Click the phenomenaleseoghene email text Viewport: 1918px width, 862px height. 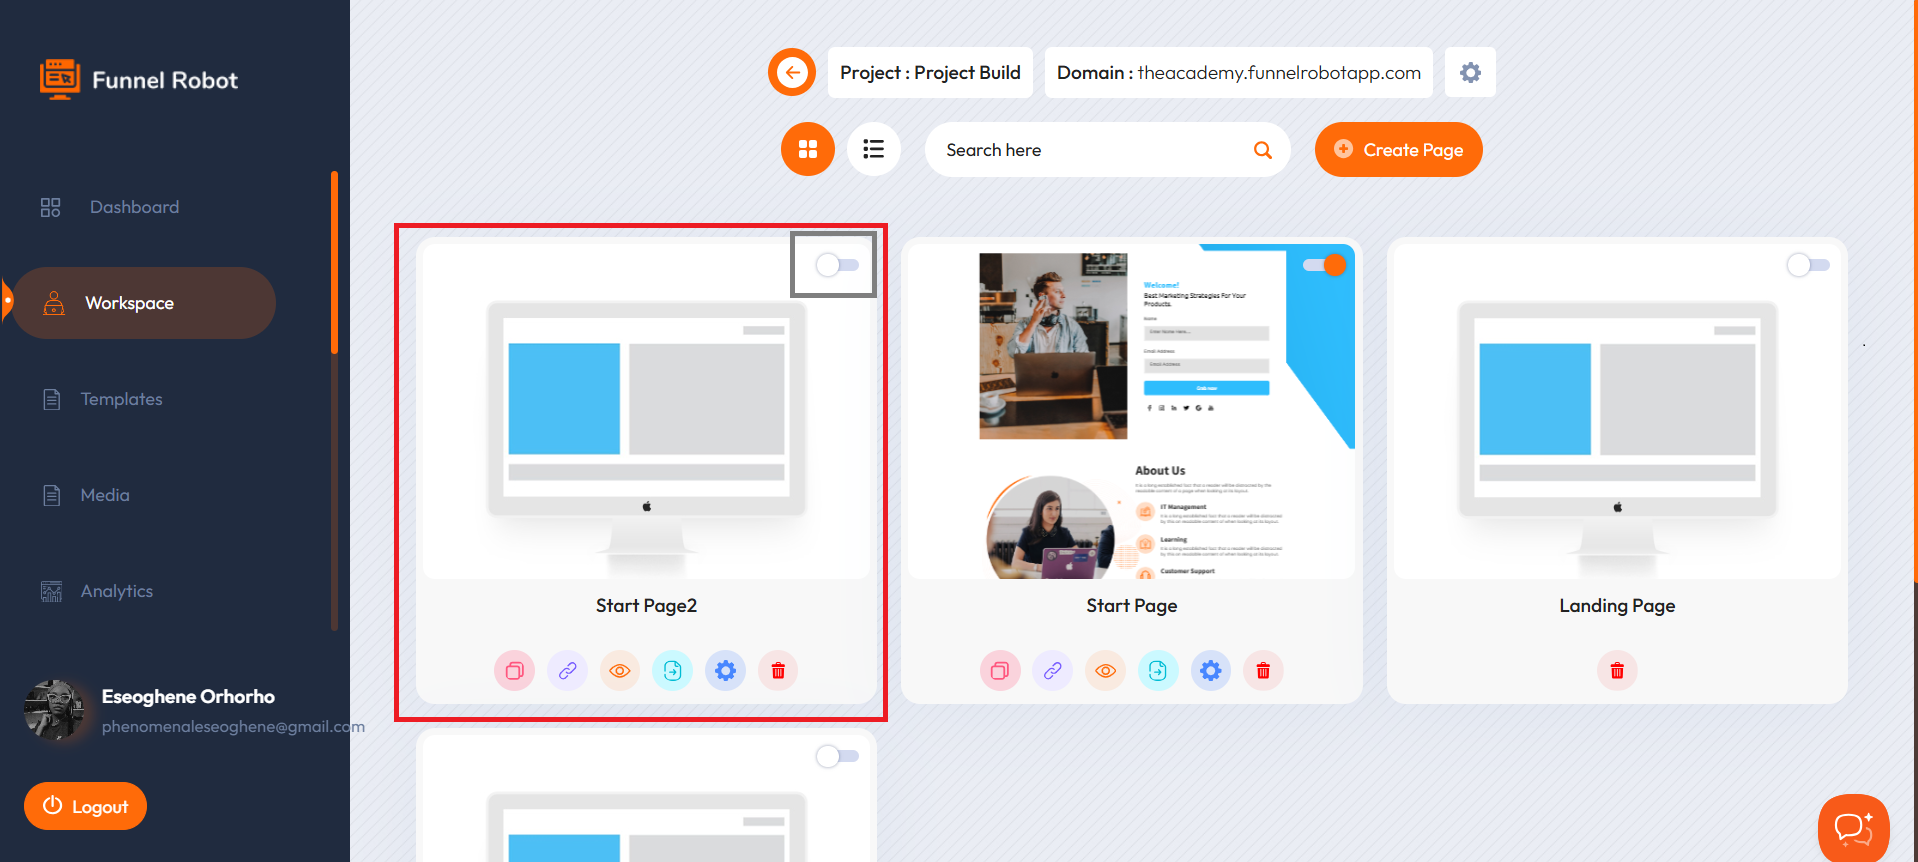(233, 727)
